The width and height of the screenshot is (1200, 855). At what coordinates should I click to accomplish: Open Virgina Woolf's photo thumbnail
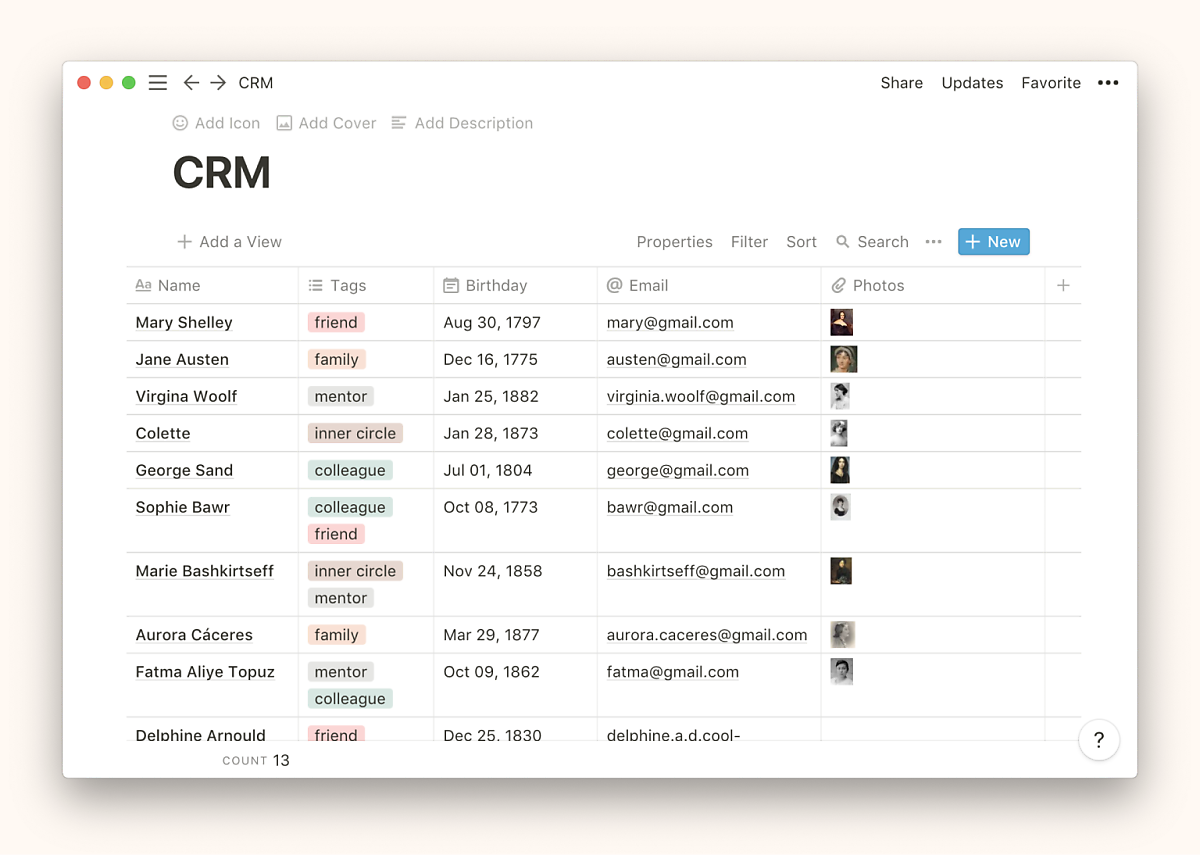pos(840,396)
